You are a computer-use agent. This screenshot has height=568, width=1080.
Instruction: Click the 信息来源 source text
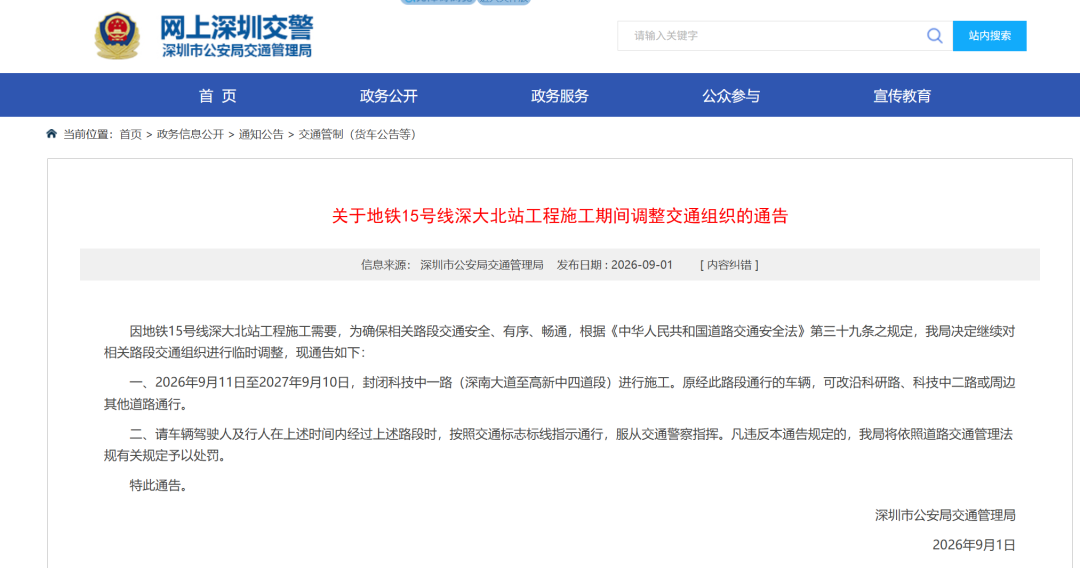[452, 265]
